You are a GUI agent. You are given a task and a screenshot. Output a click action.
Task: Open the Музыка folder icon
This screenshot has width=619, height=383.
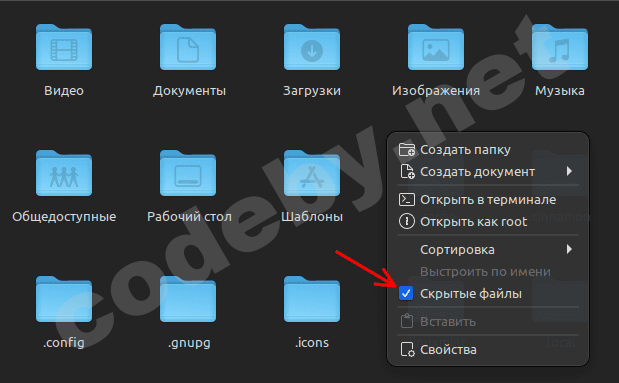(x=560, y=47)
